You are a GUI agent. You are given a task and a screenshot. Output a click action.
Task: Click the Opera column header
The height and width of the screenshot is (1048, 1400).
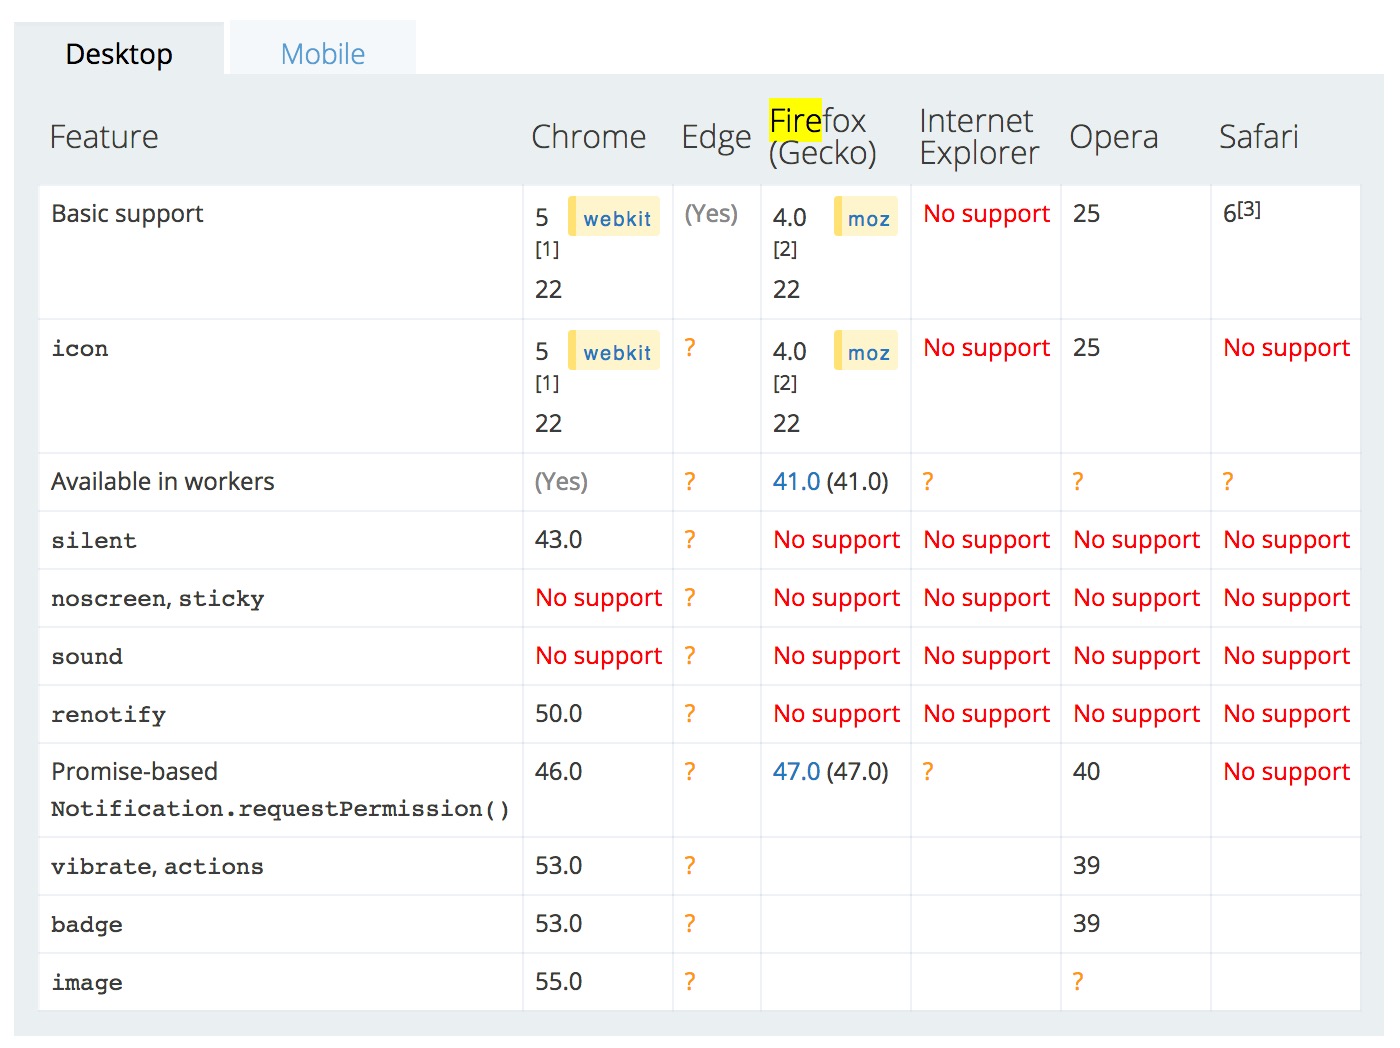pos(1113,137)
